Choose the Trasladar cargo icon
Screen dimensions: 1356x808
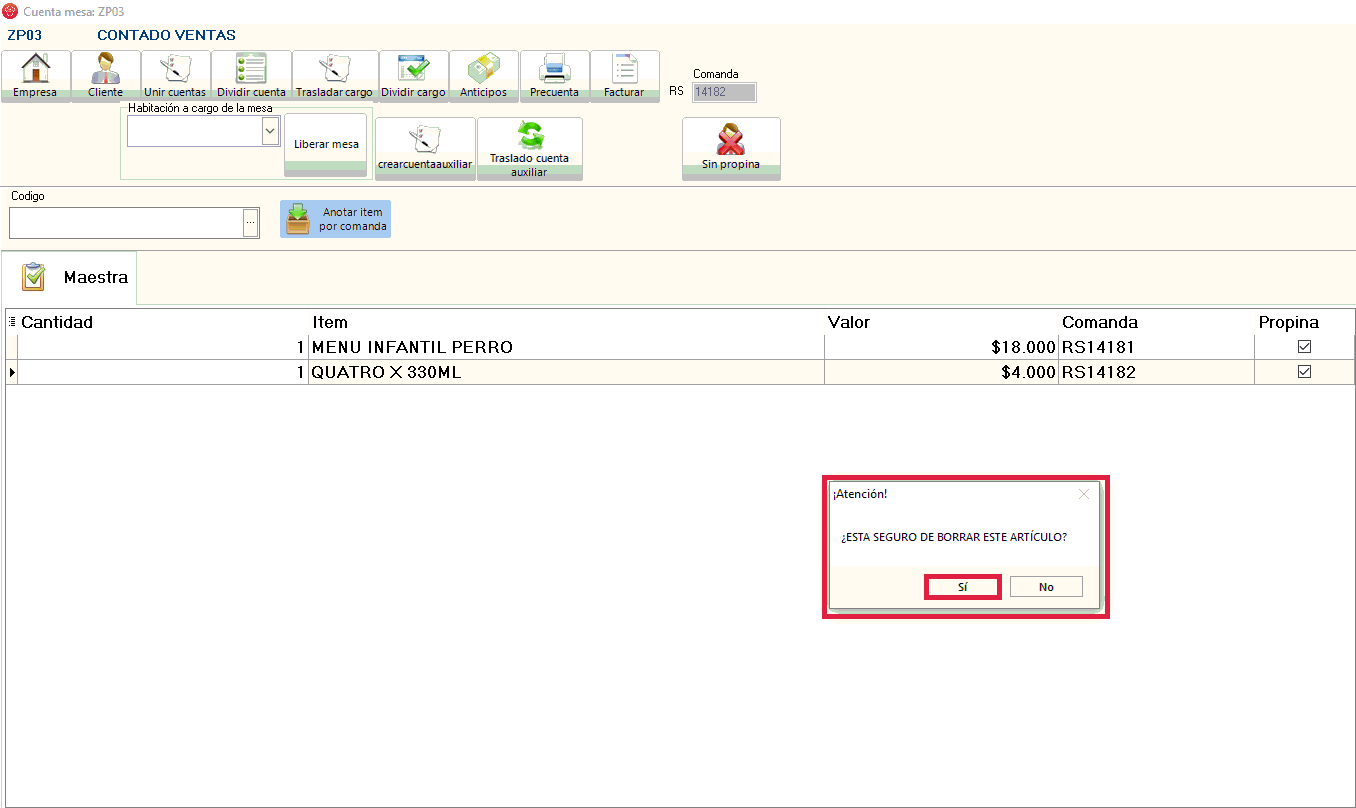tap(333, 69)
